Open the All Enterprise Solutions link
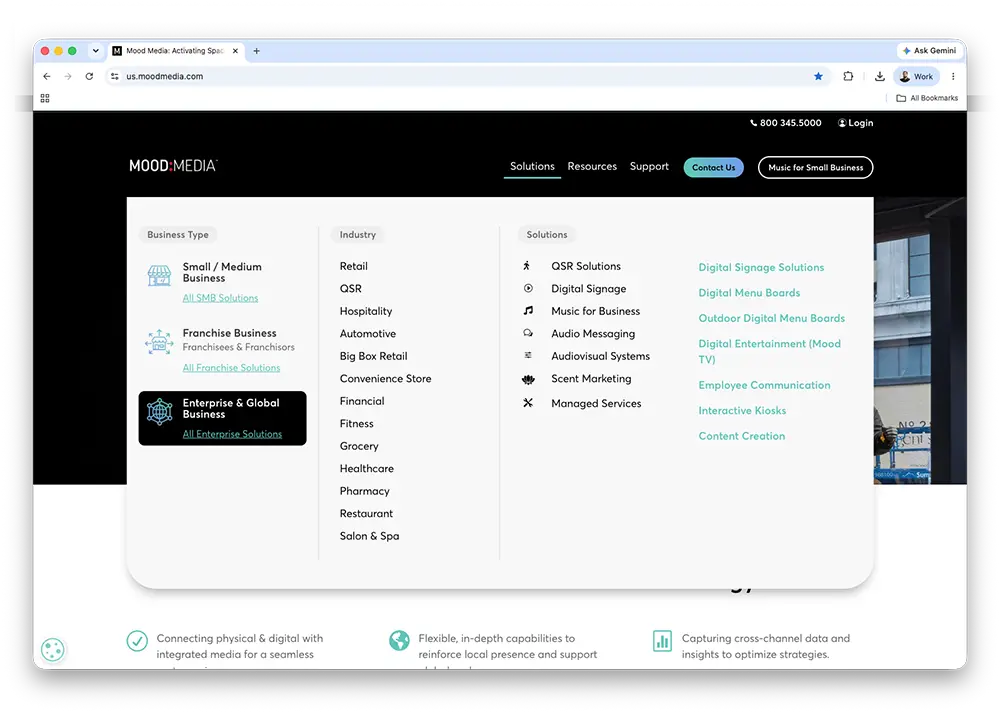 click(232, 434)
